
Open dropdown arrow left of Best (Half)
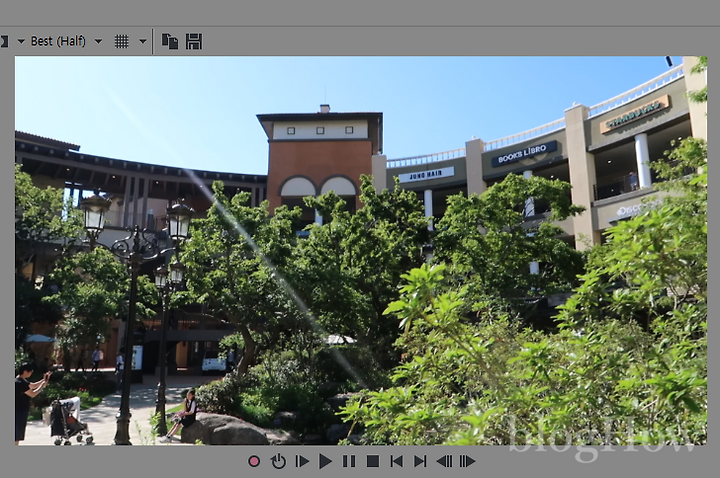[x=21, y=41]
